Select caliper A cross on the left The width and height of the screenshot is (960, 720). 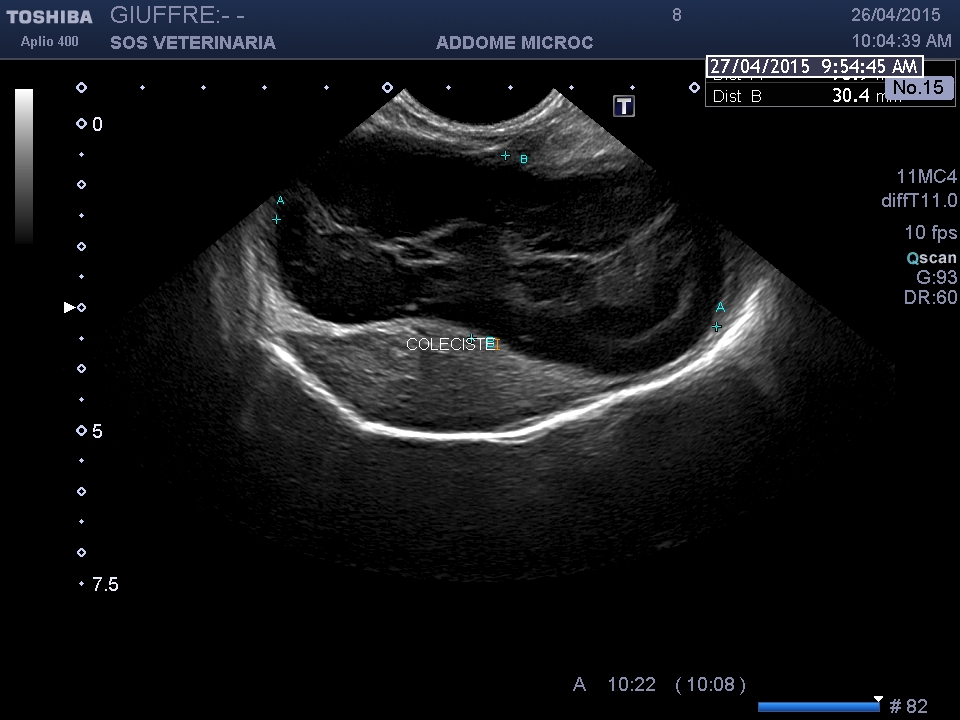[x=277, y=219]
